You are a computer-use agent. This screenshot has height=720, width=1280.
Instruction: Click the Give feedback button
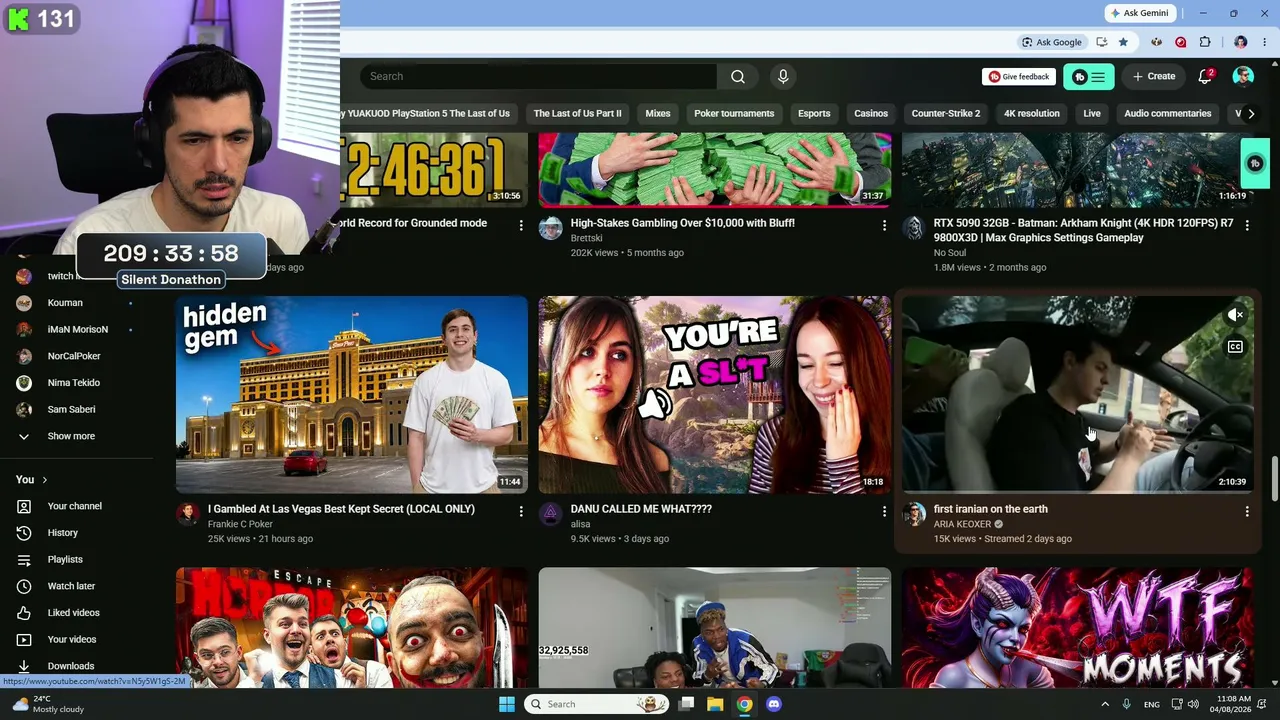[x=1019, y=77]
